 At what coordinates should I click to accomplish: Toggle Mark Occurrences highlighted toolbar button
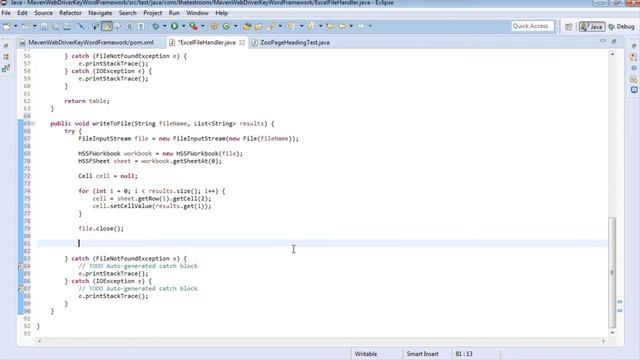(107, 27)
